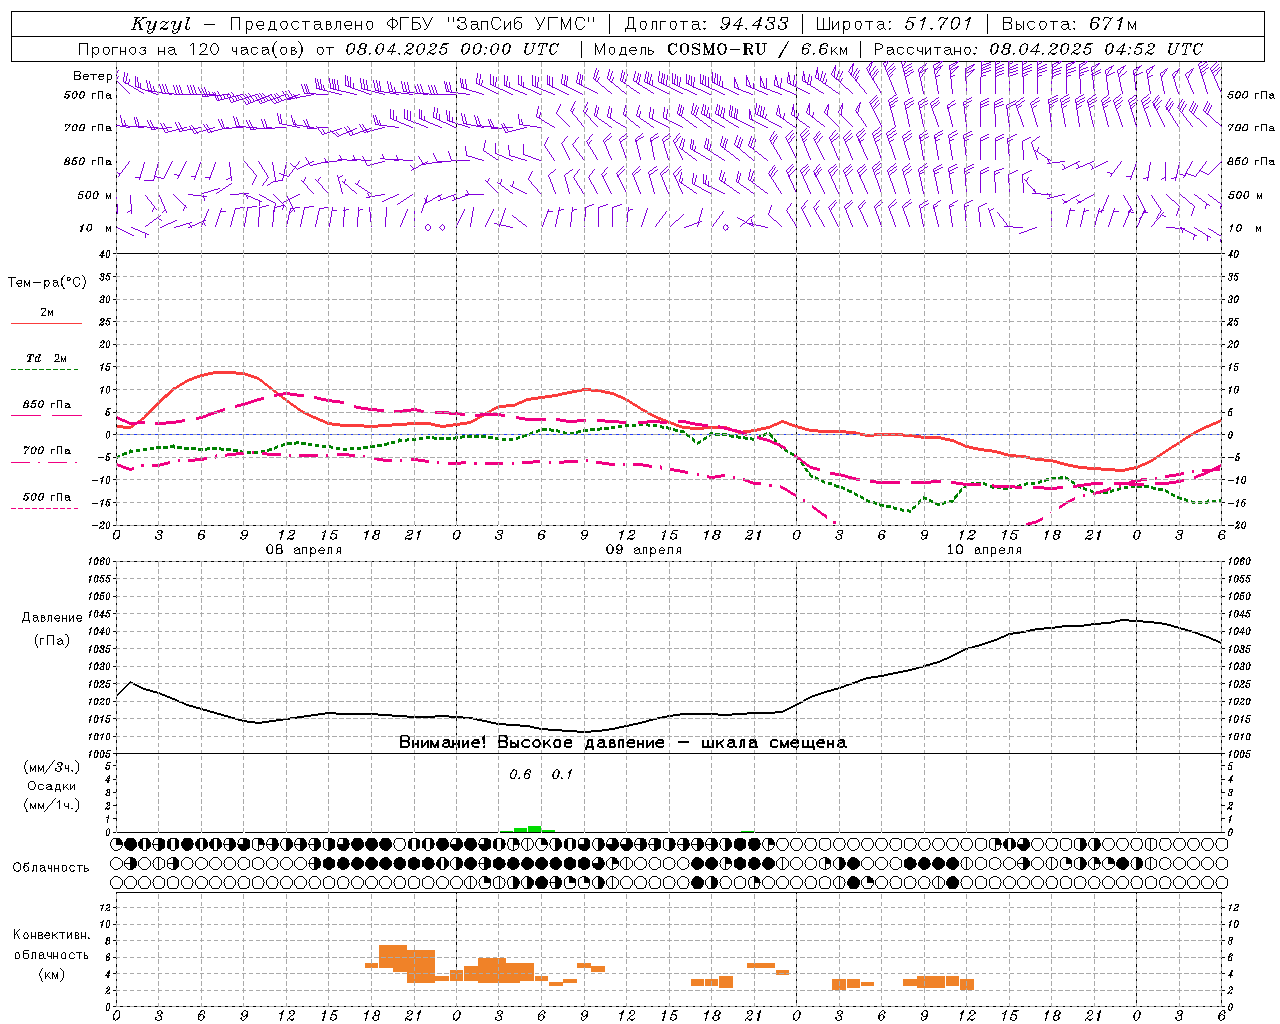
Task: Click the Высота: 671м header entry
Action: pos(1069,24)
